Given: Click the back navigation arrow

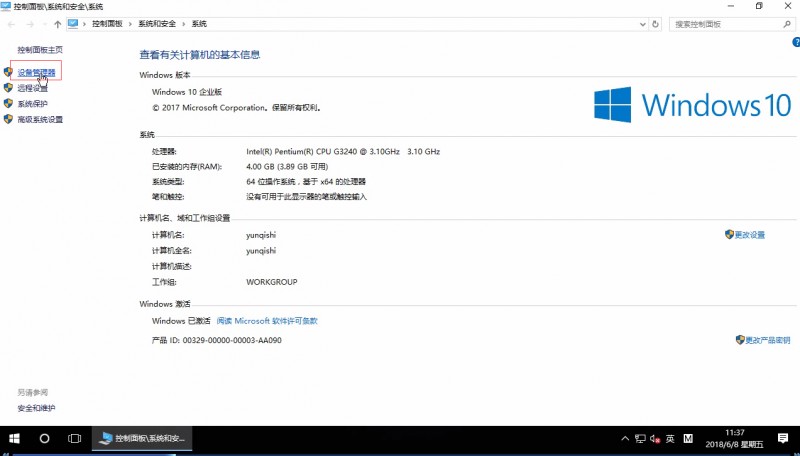Looking at the screenshot, I should pos(11,24).
